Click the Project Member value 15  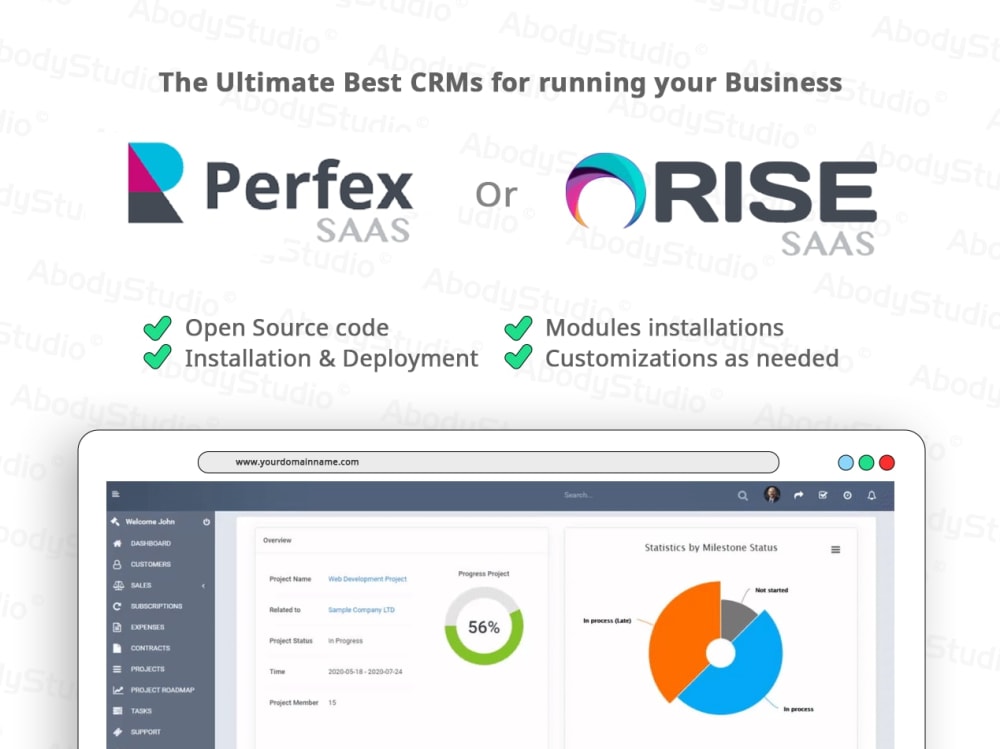[332, 702]
